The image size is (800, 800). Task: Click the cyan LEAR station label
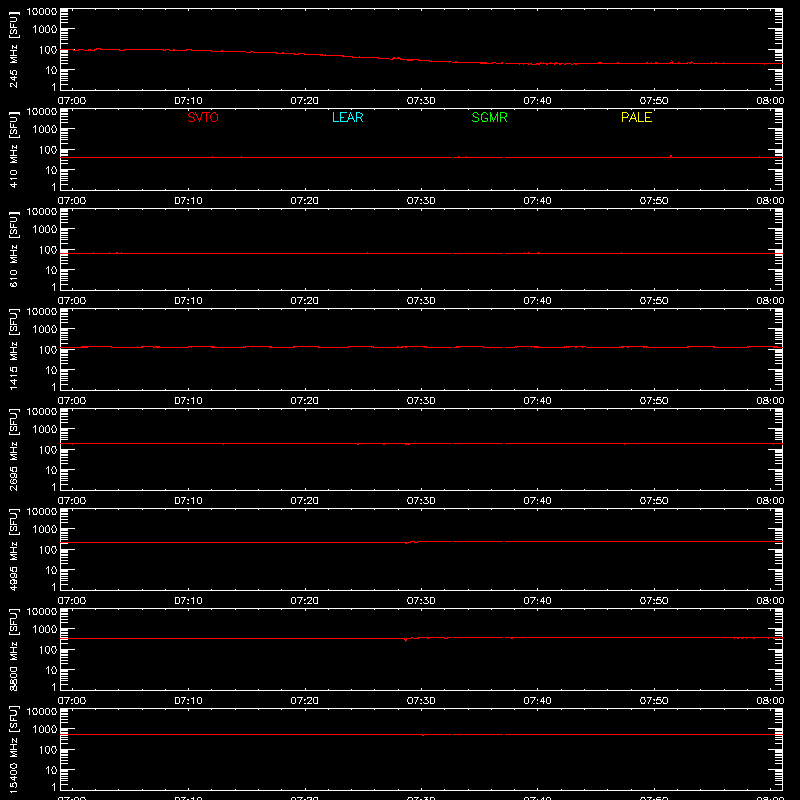click(347, 117)
